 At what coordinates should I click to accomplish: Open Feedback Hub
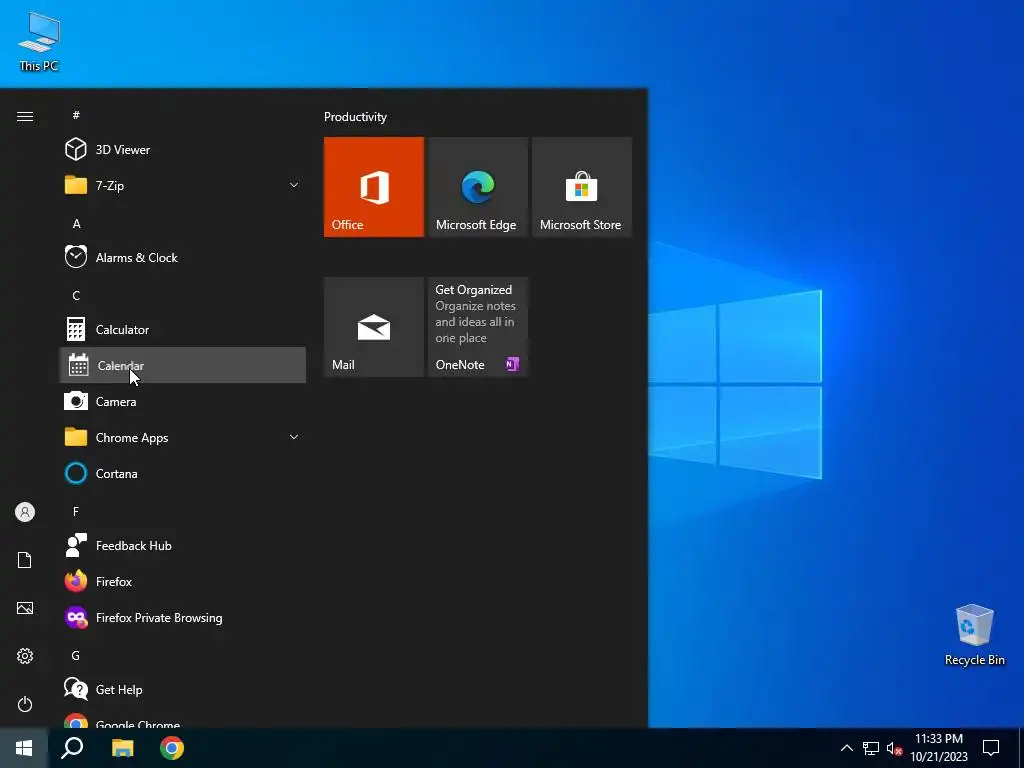182,545
